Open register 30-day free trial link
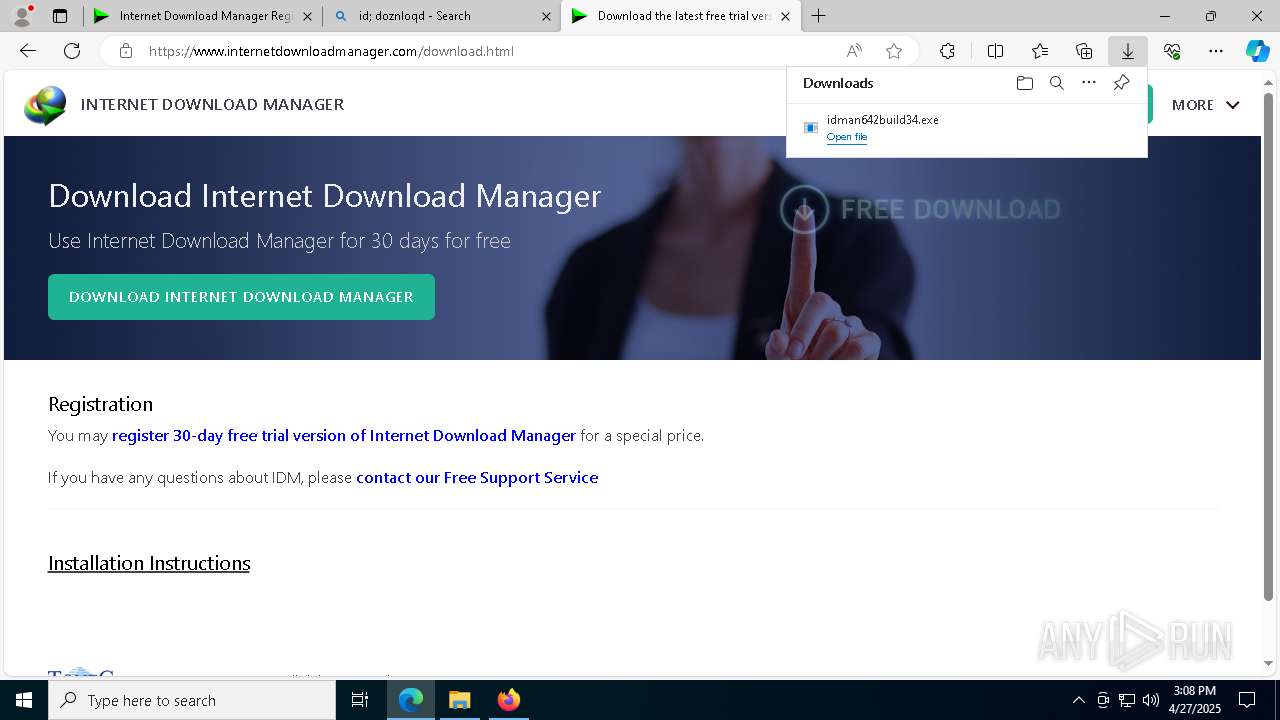The image size is (1280, 720). (344, 436)
